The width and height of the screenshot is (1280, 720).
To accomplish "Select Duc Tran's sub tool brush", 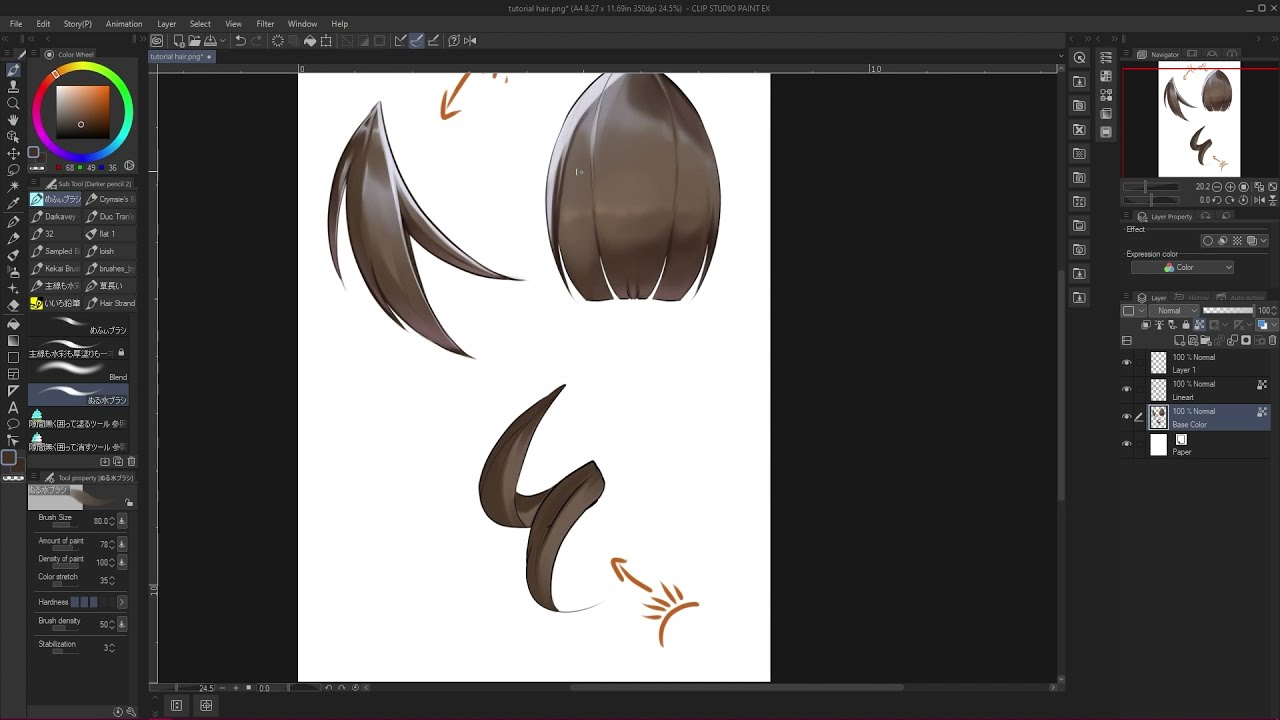I will pos(109,217).
